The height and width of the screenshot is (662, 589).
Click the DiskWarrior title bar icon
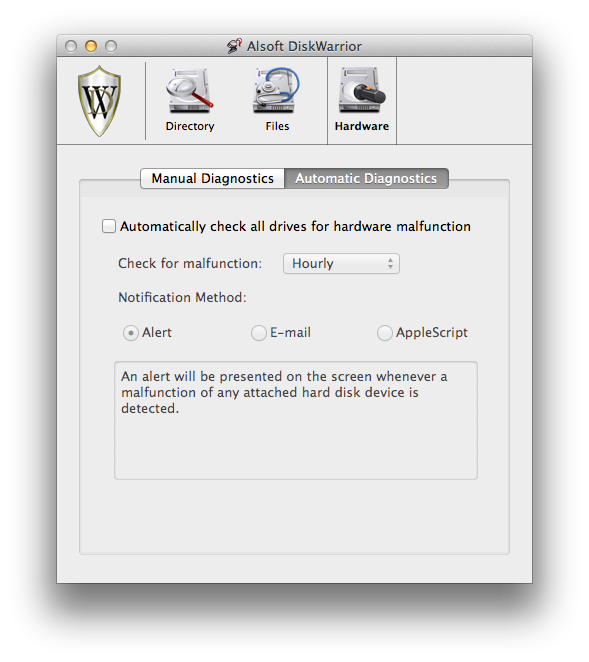234,46
